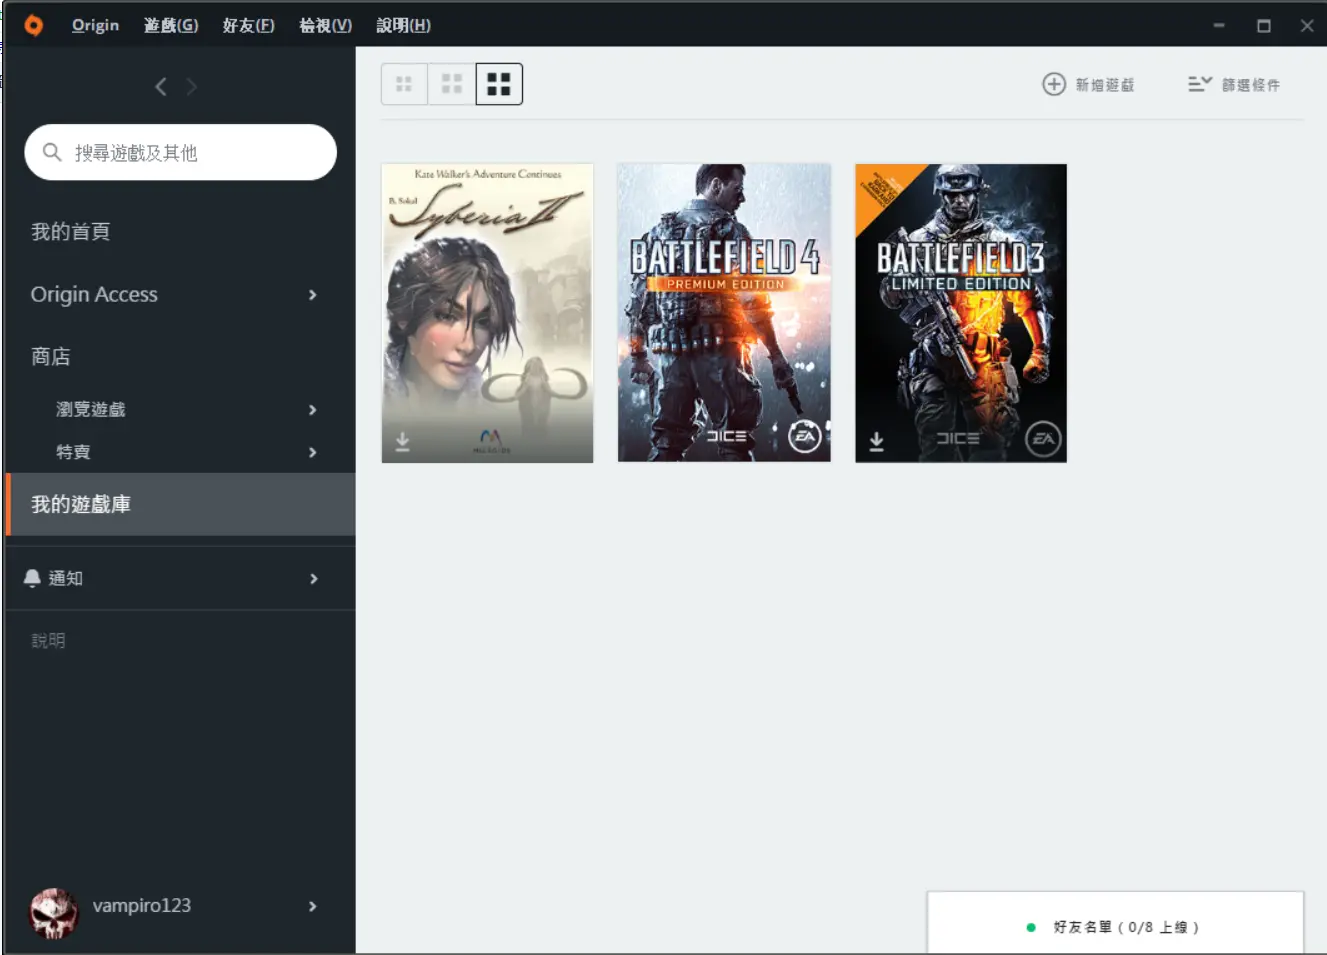Click the EA logo on Battlefield 4 cover
1327x955 pixels.
[805, 436]
